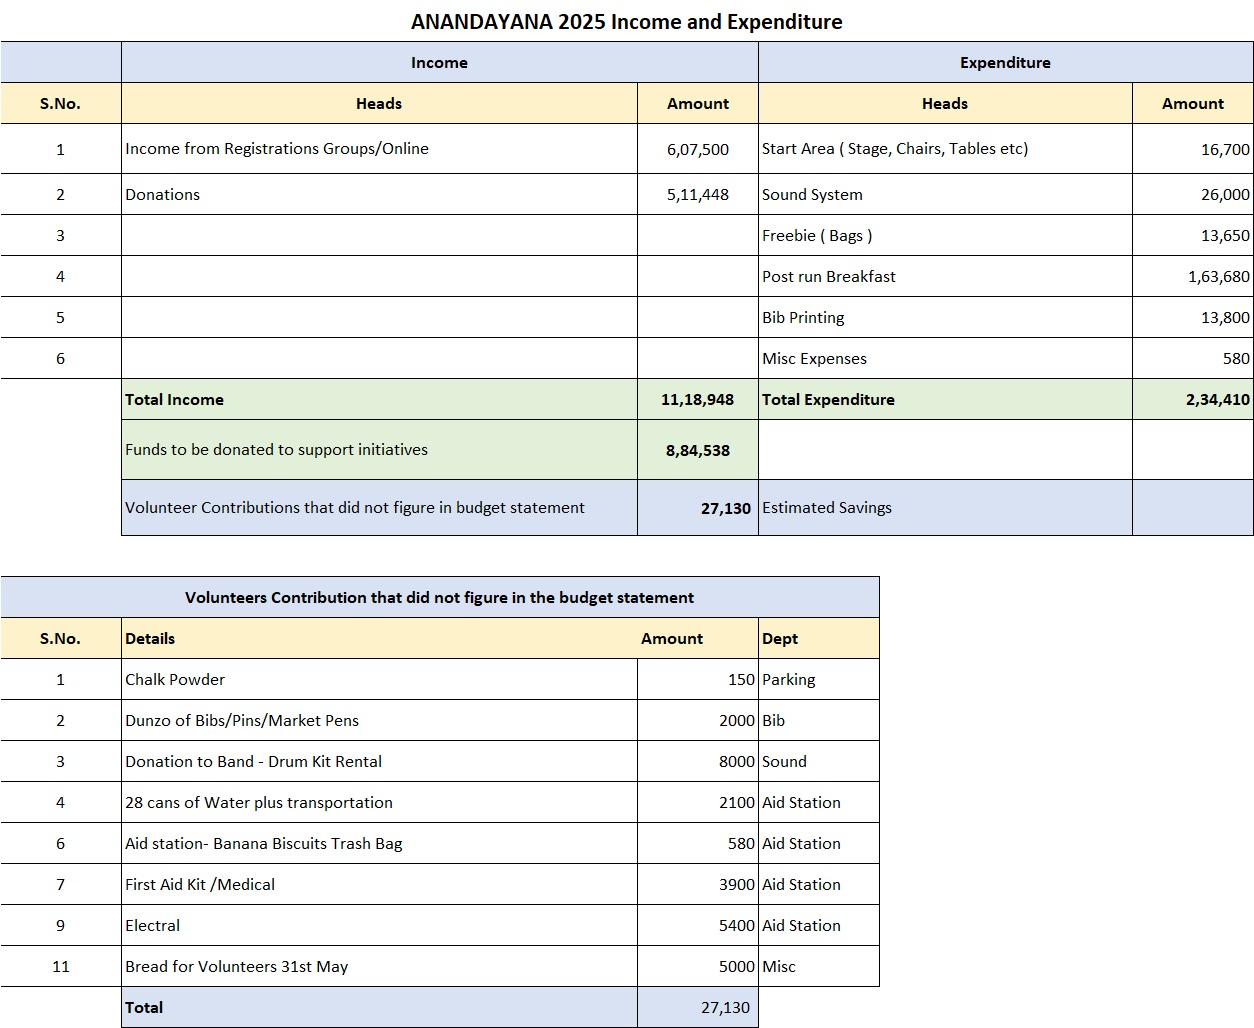The image size is (1254, 1028).
Task: Select the expenditure amount 1,63,680
Action: click(1193, 276)
